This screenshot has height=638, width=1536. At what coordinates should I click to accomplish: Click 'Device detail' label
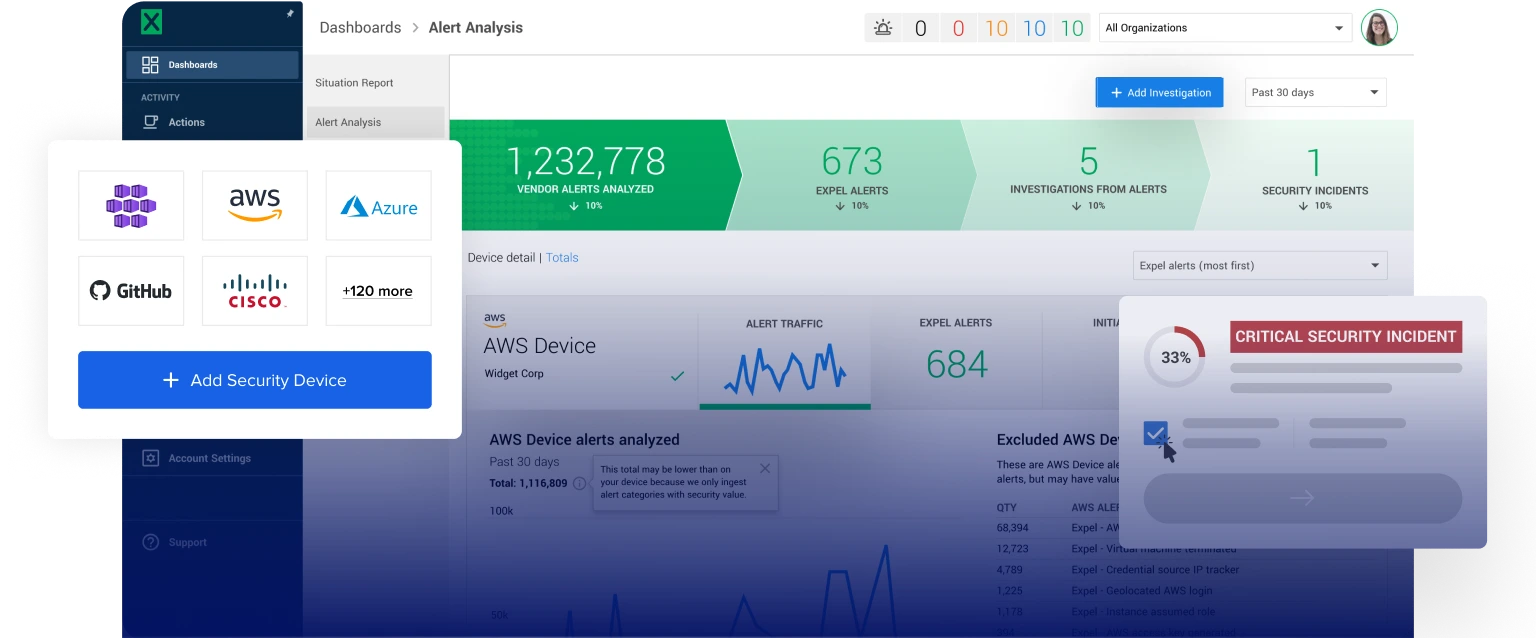click(x=501, y=258)
